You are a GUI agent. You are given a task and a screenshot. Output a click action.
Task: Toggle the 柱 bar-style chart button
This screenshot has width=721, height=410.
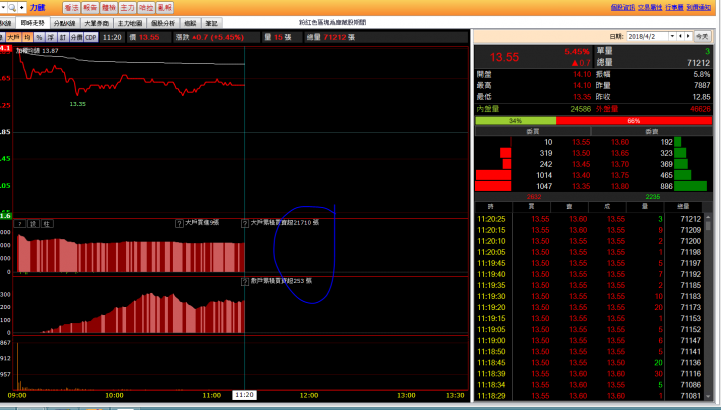coord(47,224)
